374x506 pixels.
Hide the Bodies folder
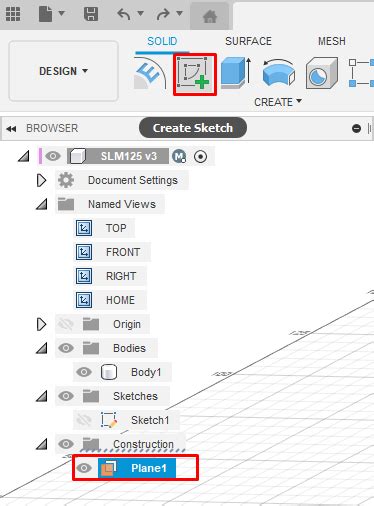tap(66, 348)
